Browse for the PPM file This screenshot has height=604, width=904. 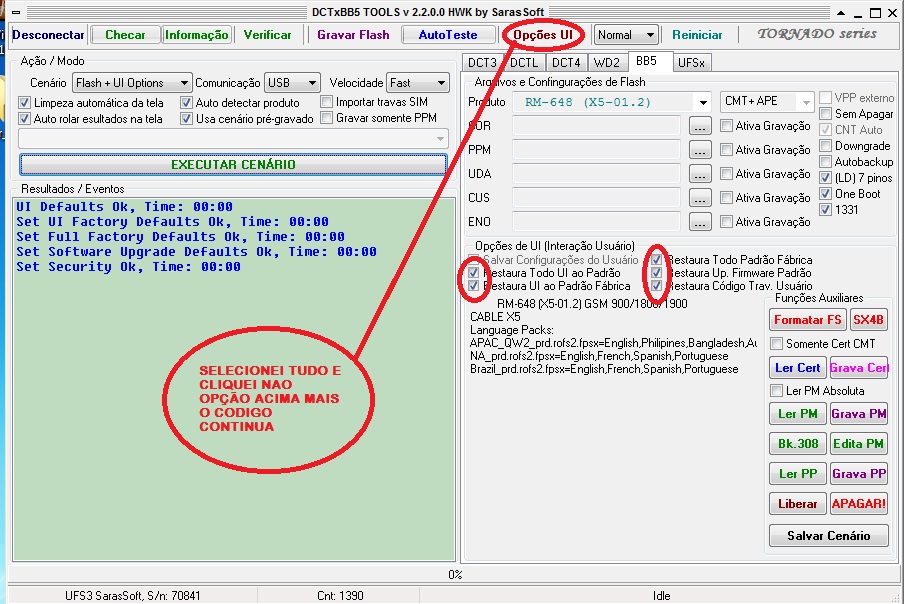(700, 150)
